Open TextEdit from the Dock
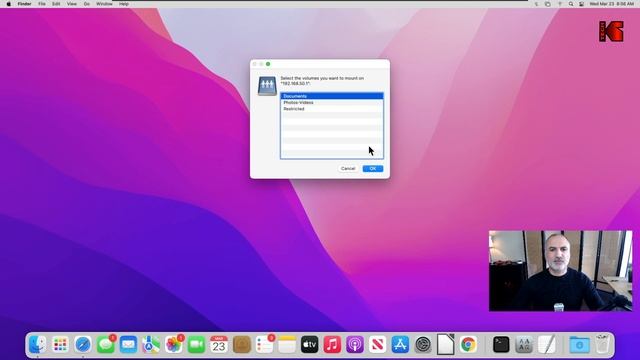640x360 pixels. pos(547,344)
